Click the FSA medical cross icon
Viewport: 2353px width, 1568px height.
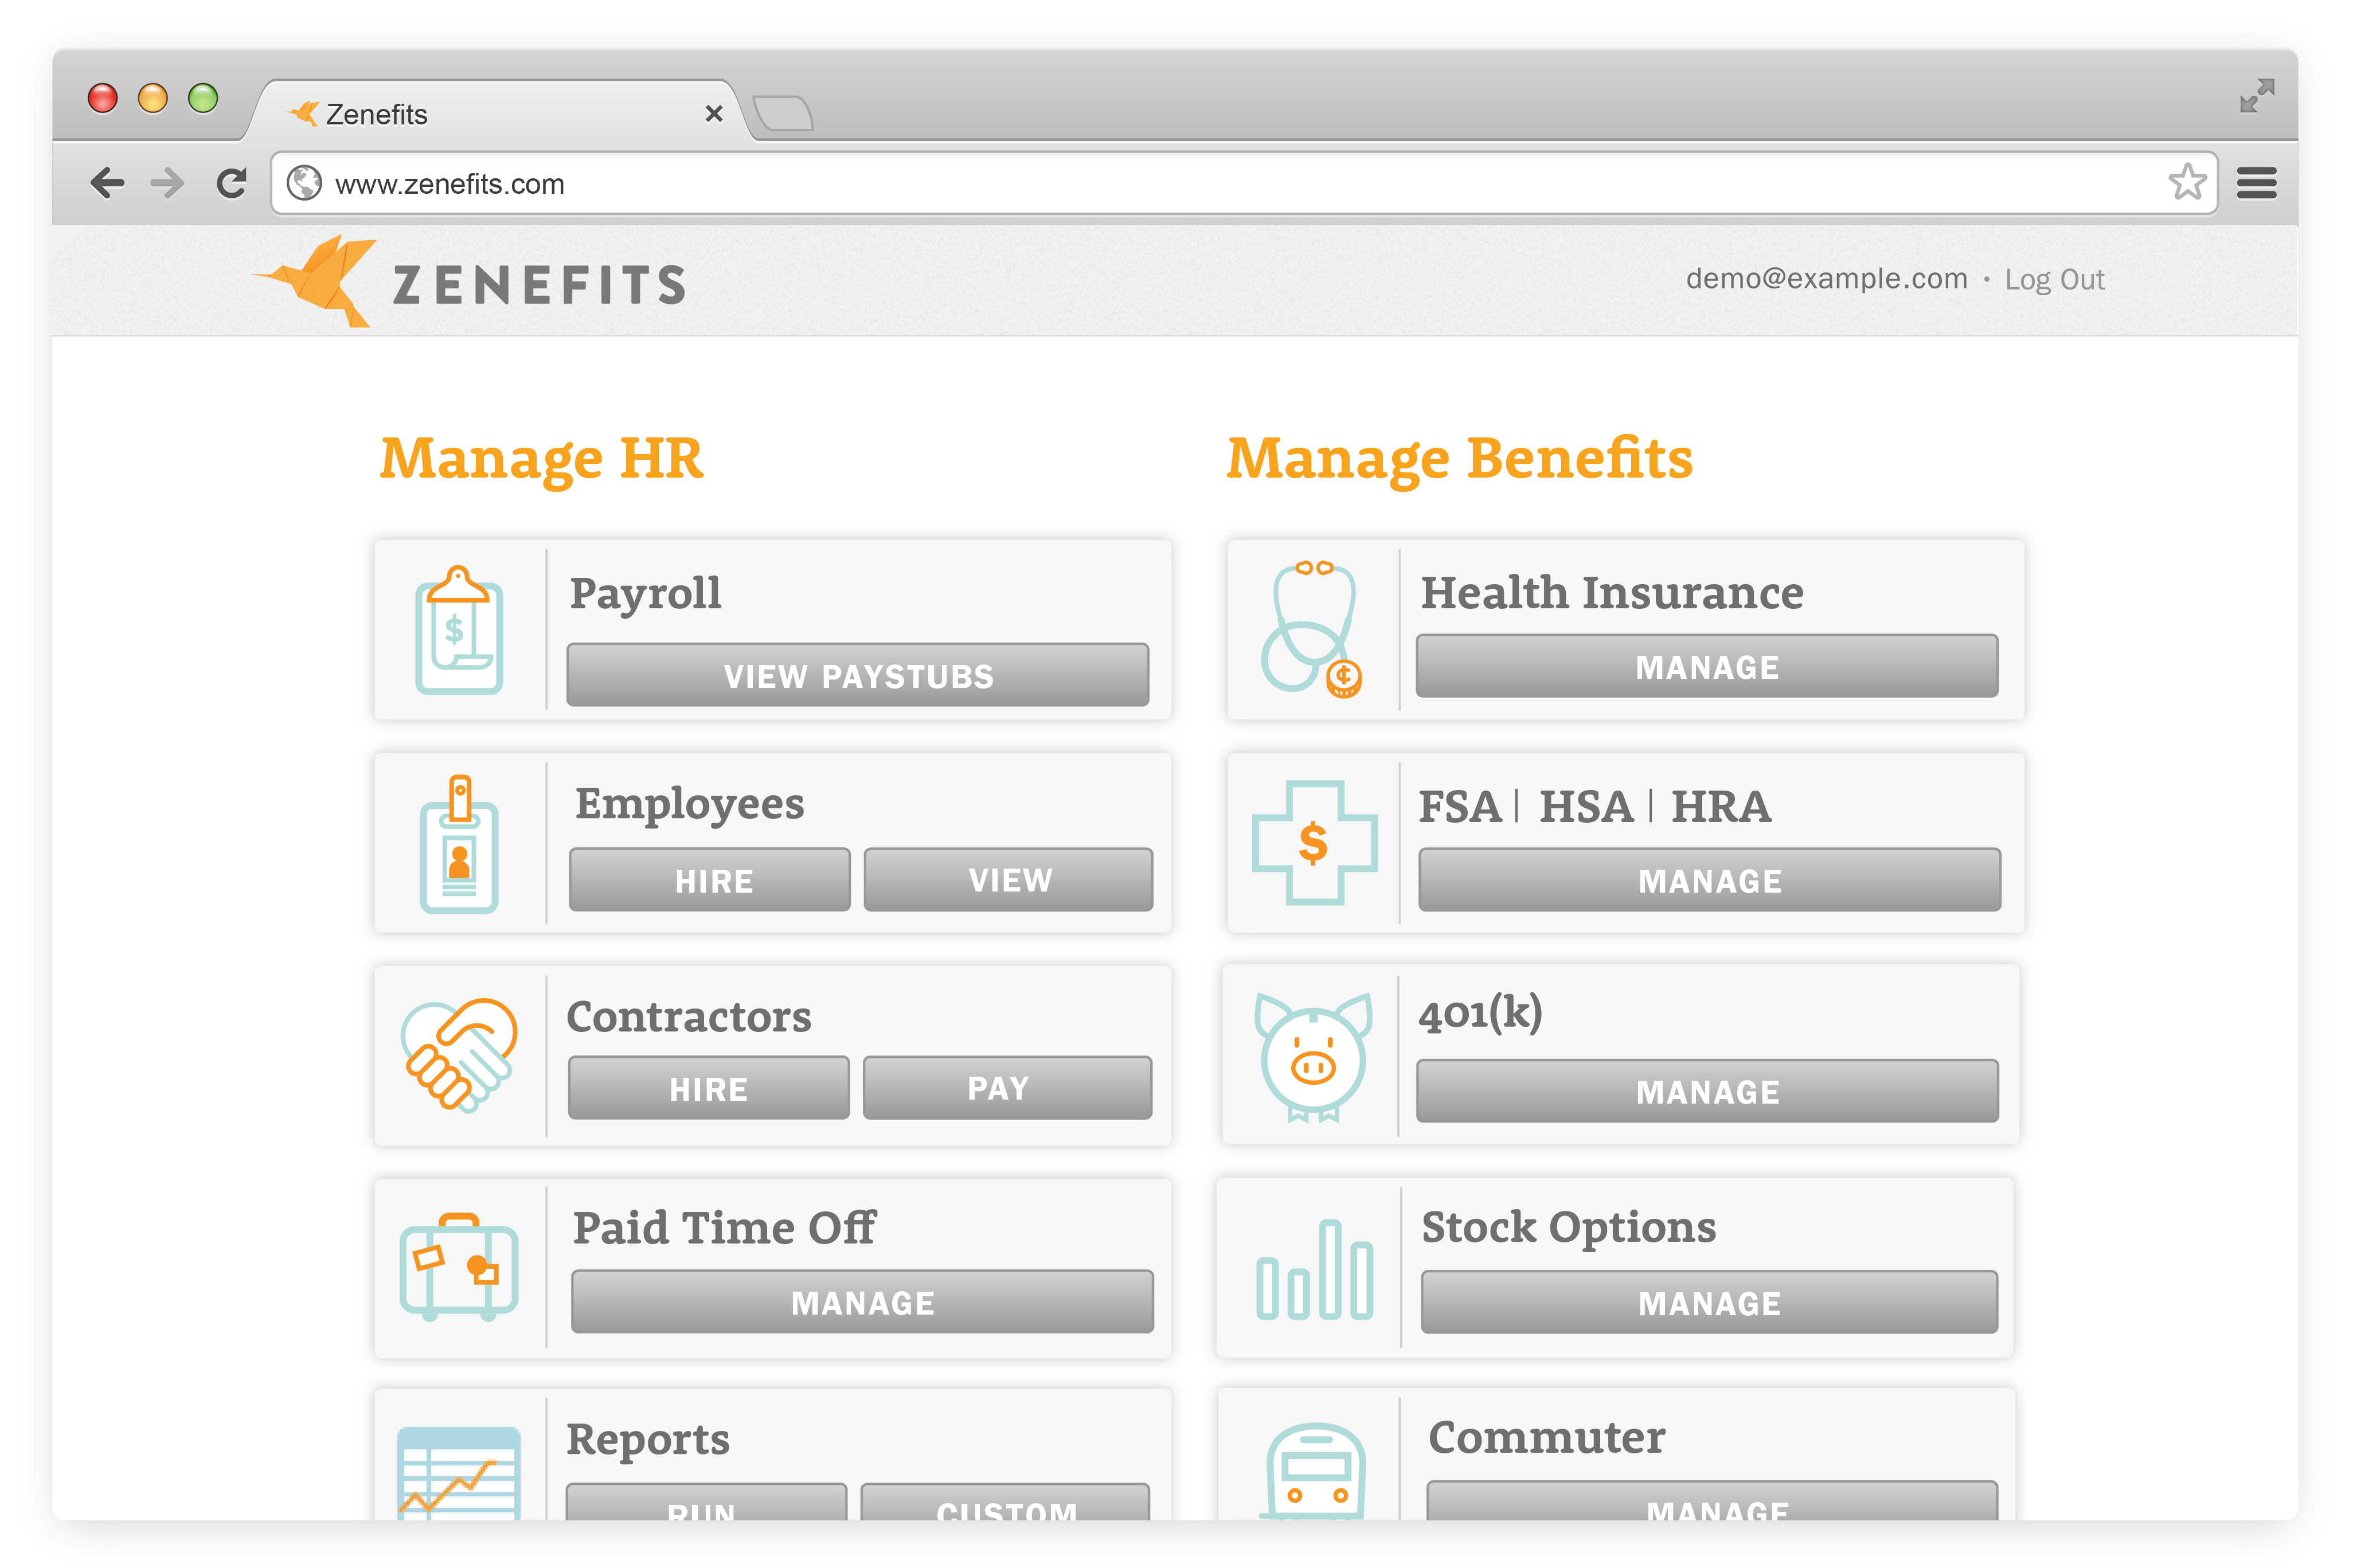[1315, 845]
